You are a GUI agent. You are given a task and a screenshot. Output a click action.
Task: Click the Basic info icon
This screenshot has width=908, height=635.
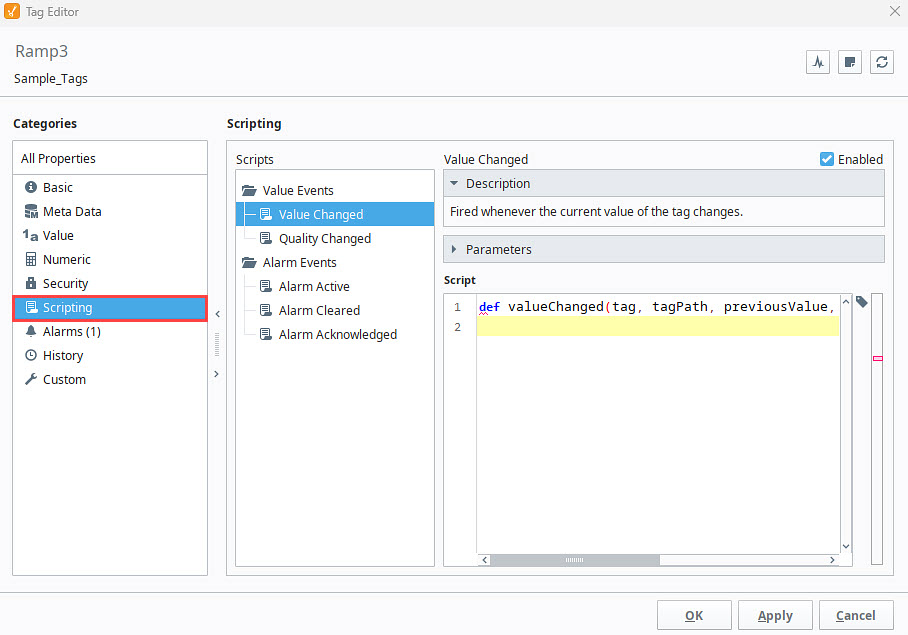pos(31,187)
